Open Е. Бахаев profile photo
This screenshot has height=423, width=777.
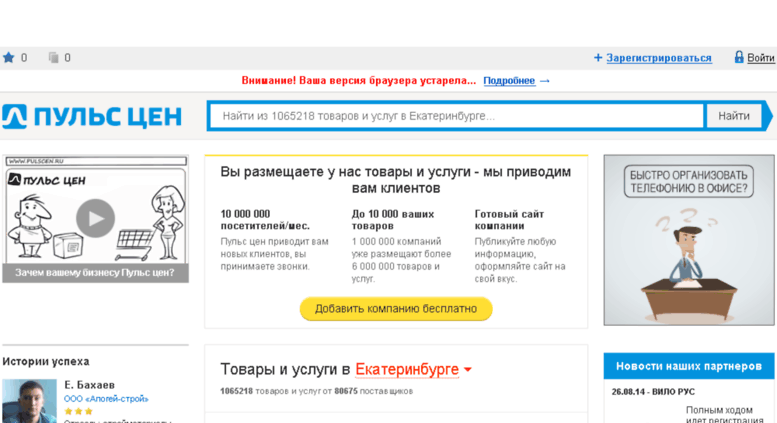pos(29,401)
